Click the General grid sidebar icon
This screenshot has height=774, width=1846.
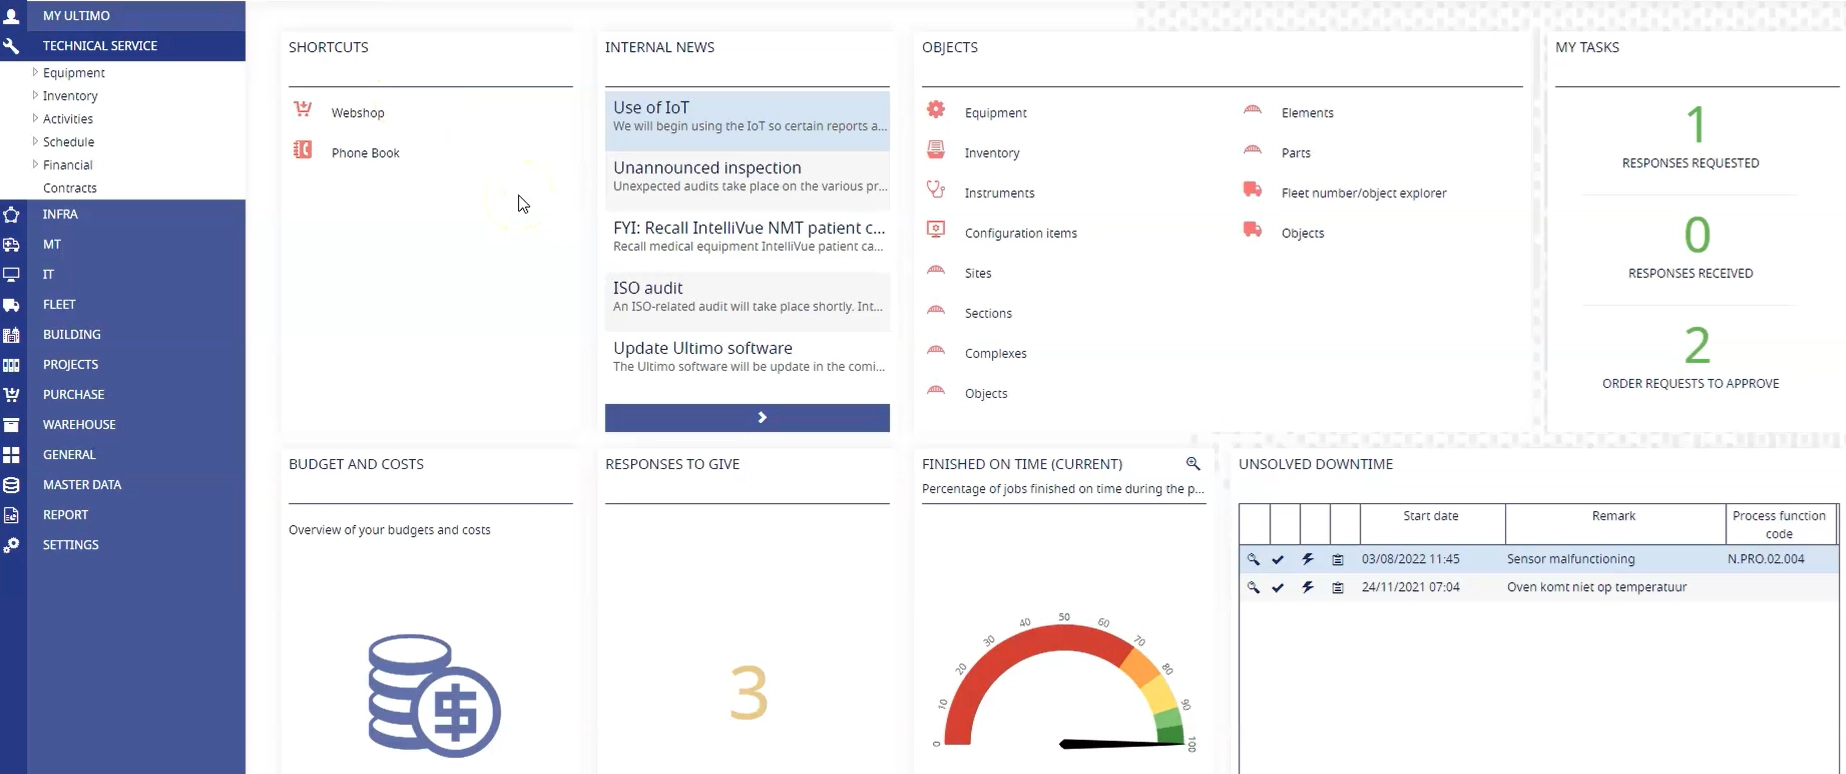coord(11,454)
